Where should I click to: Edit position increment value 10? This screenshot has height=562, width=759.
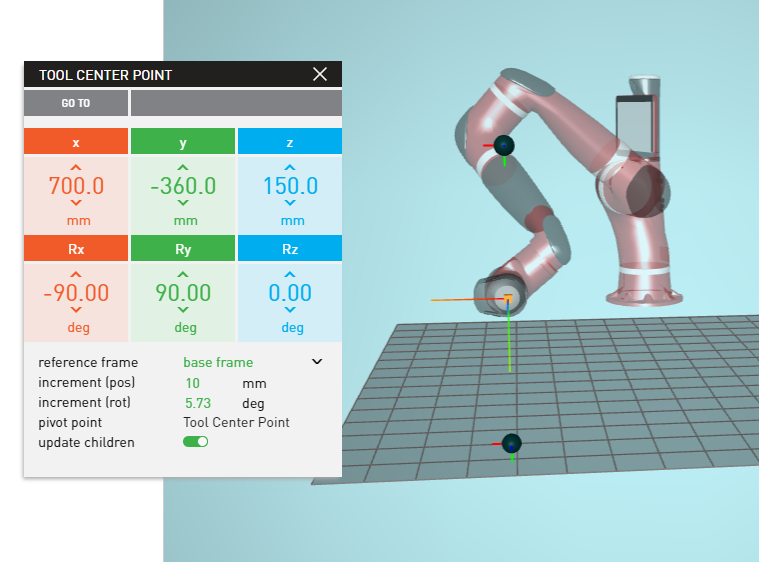coord(193,383)
